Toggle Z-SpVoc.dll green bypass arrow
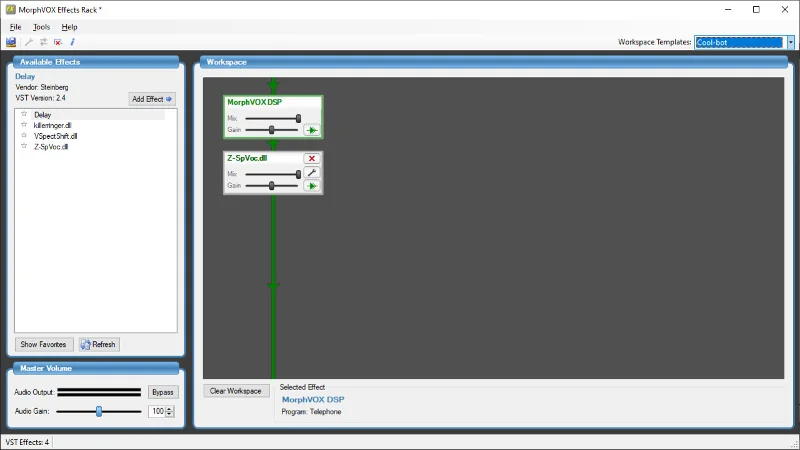The height and width of the screenshot is (450, 800). (x=312, y=186)
